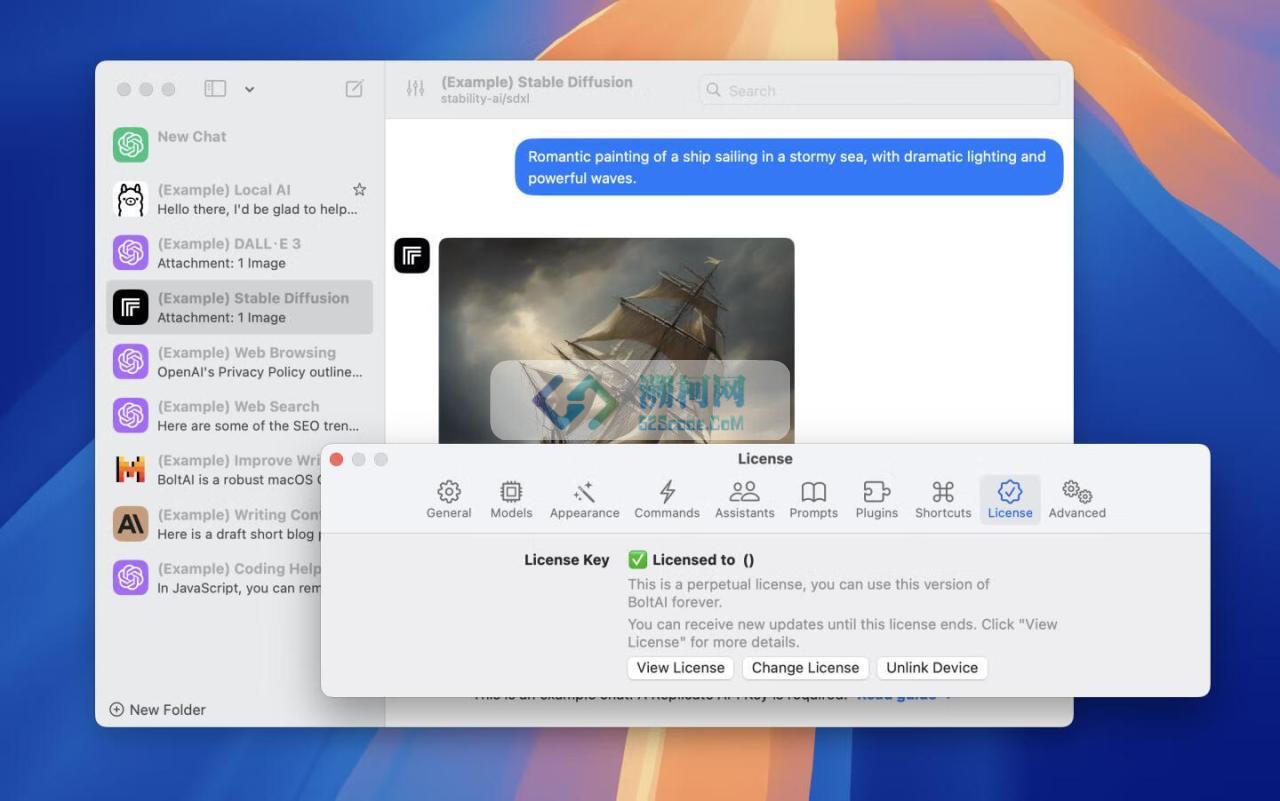Open the (Example) Web Browsing chat
1280x801 pixels.
[x=239, y=361]
